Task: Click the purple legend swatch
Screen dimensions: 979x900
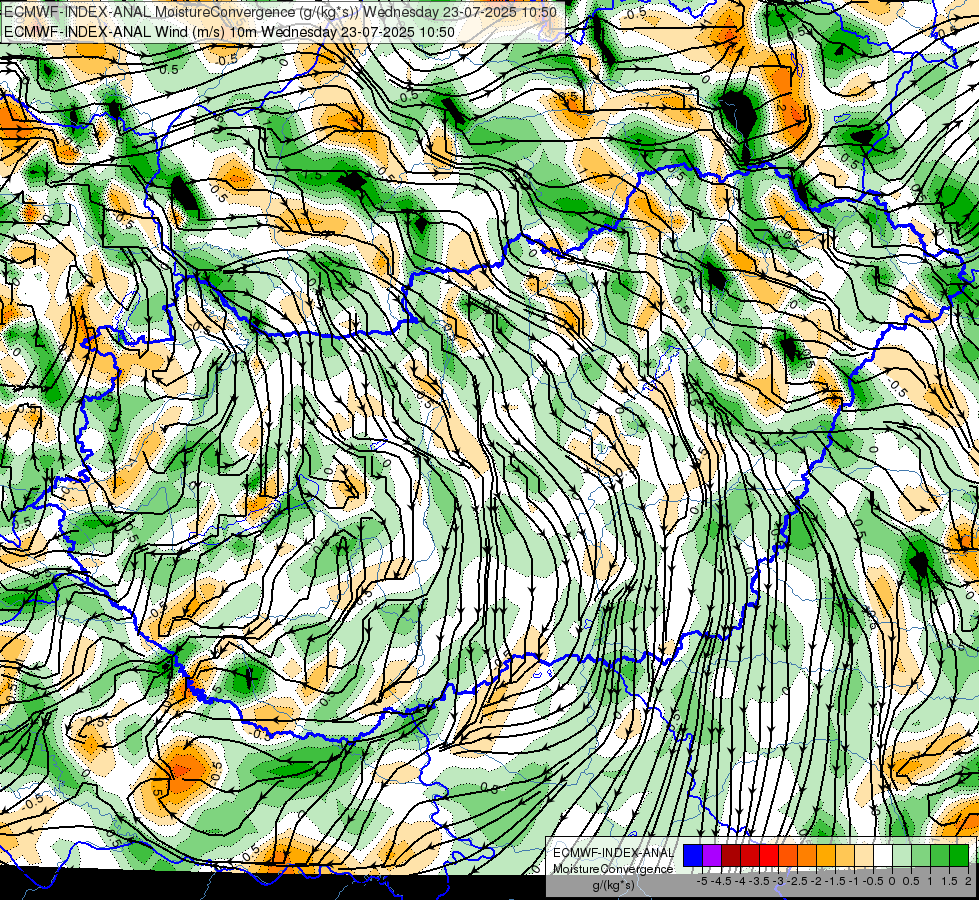Action: click(712, 855)
